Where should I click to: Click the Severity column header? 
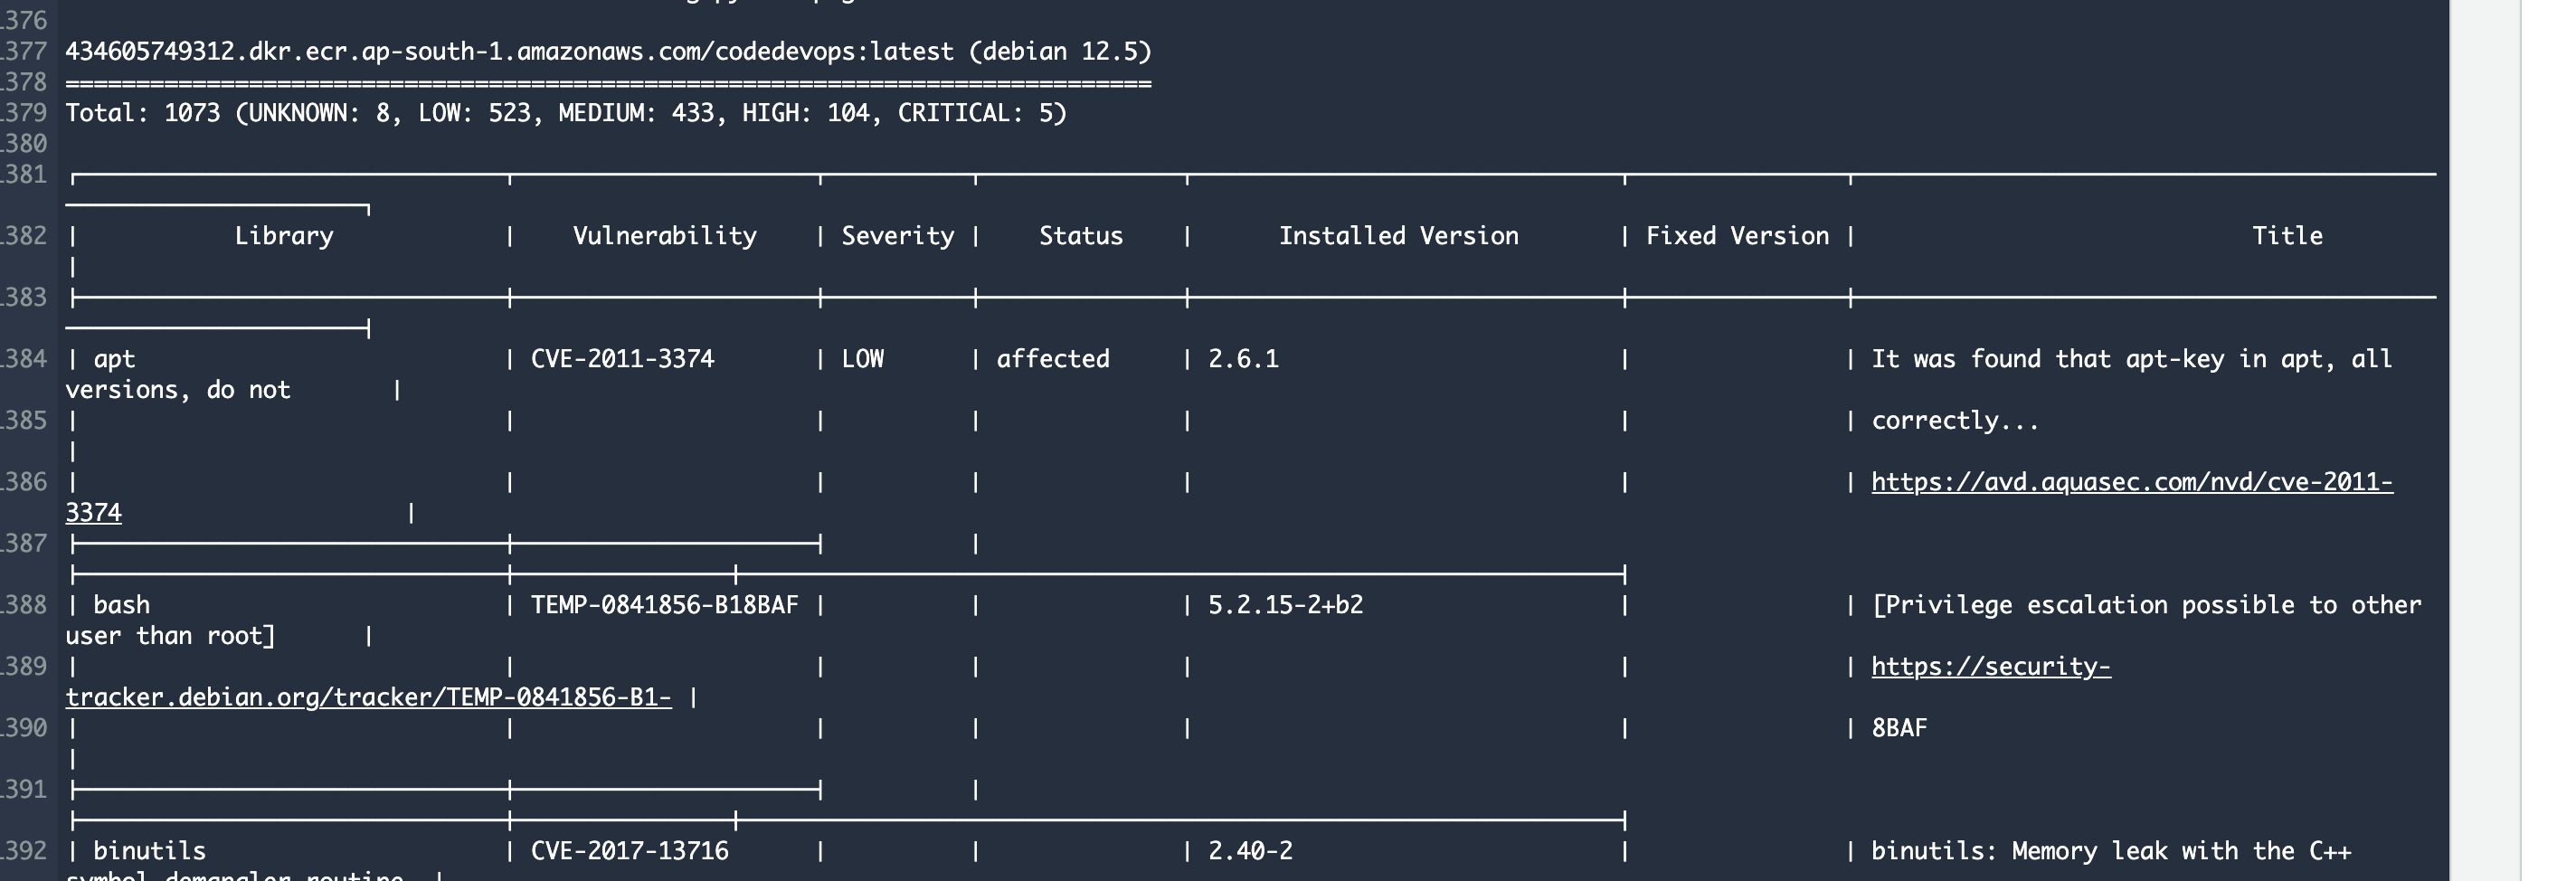pos(897,236)
